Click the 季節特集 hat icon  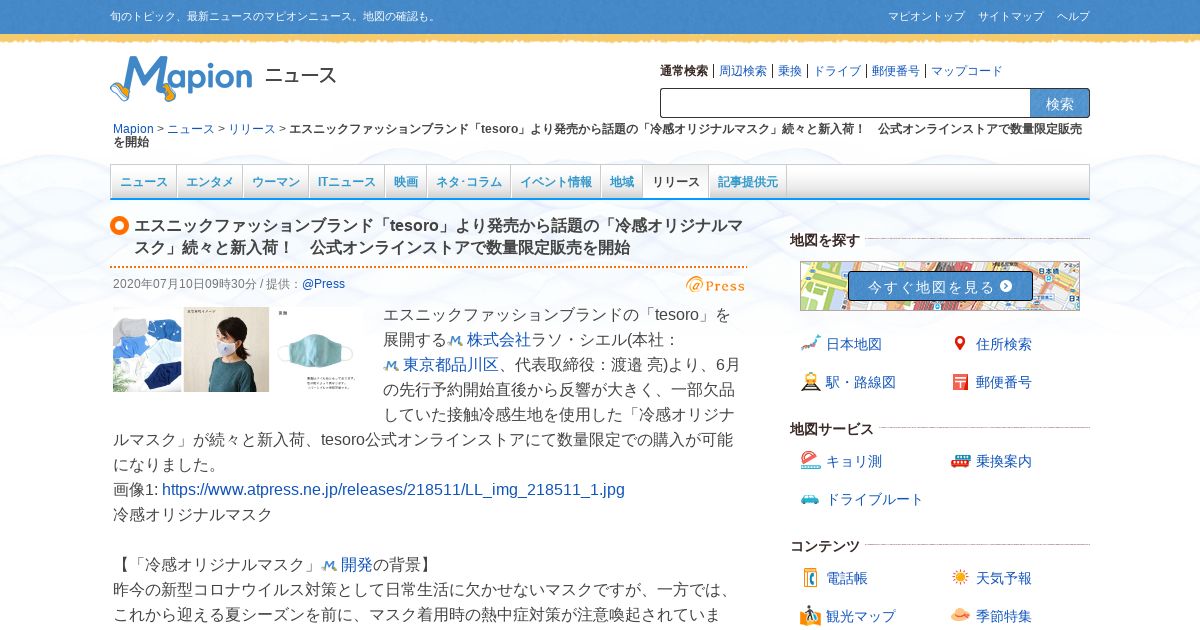pyautogui.click(x=960, y=615)
